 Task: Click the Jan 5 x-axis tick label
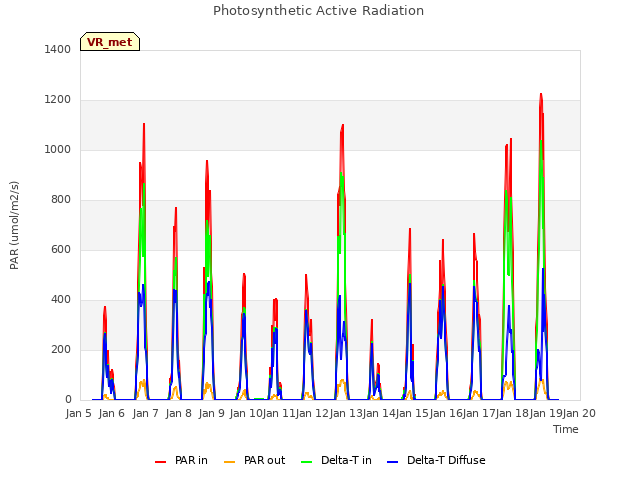point(79,413)
